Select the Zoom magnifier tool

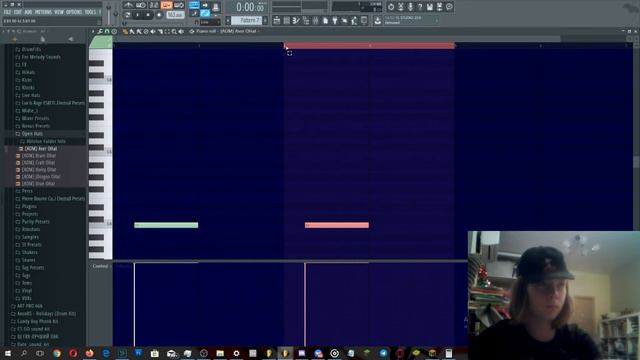click(174, 31)
